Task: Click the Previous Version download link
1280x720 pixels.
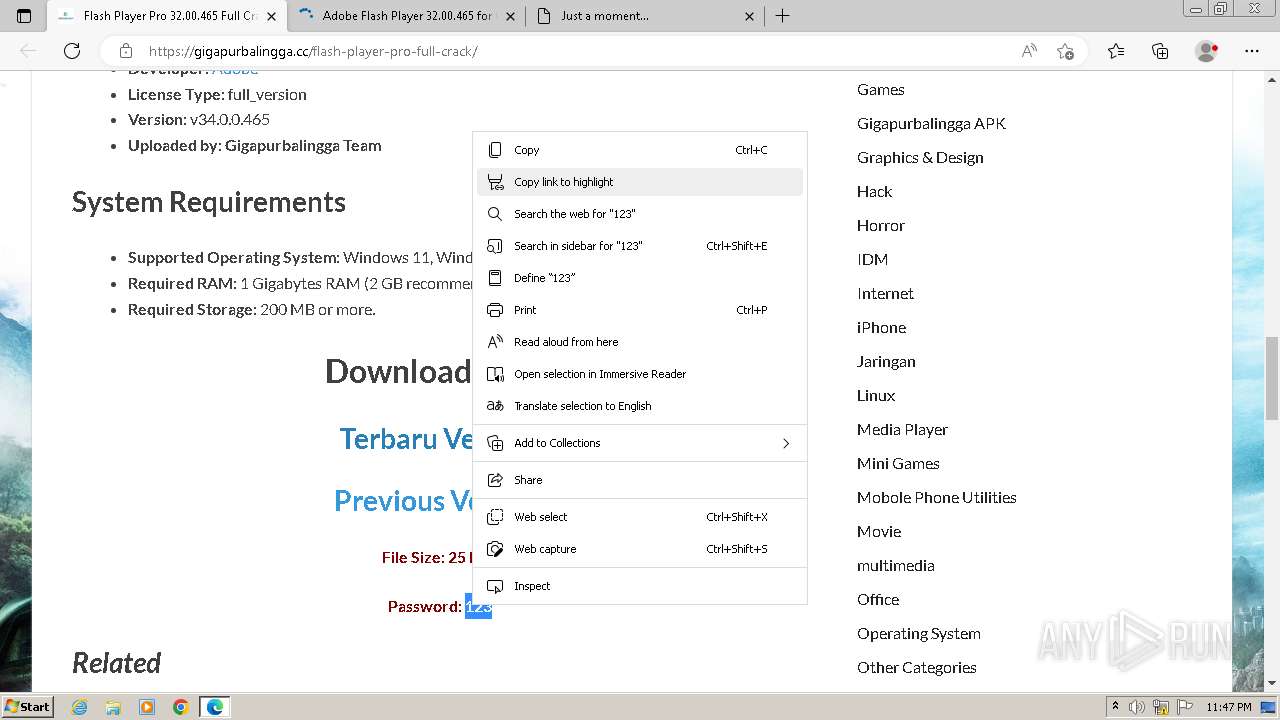Action: (403, 501)
